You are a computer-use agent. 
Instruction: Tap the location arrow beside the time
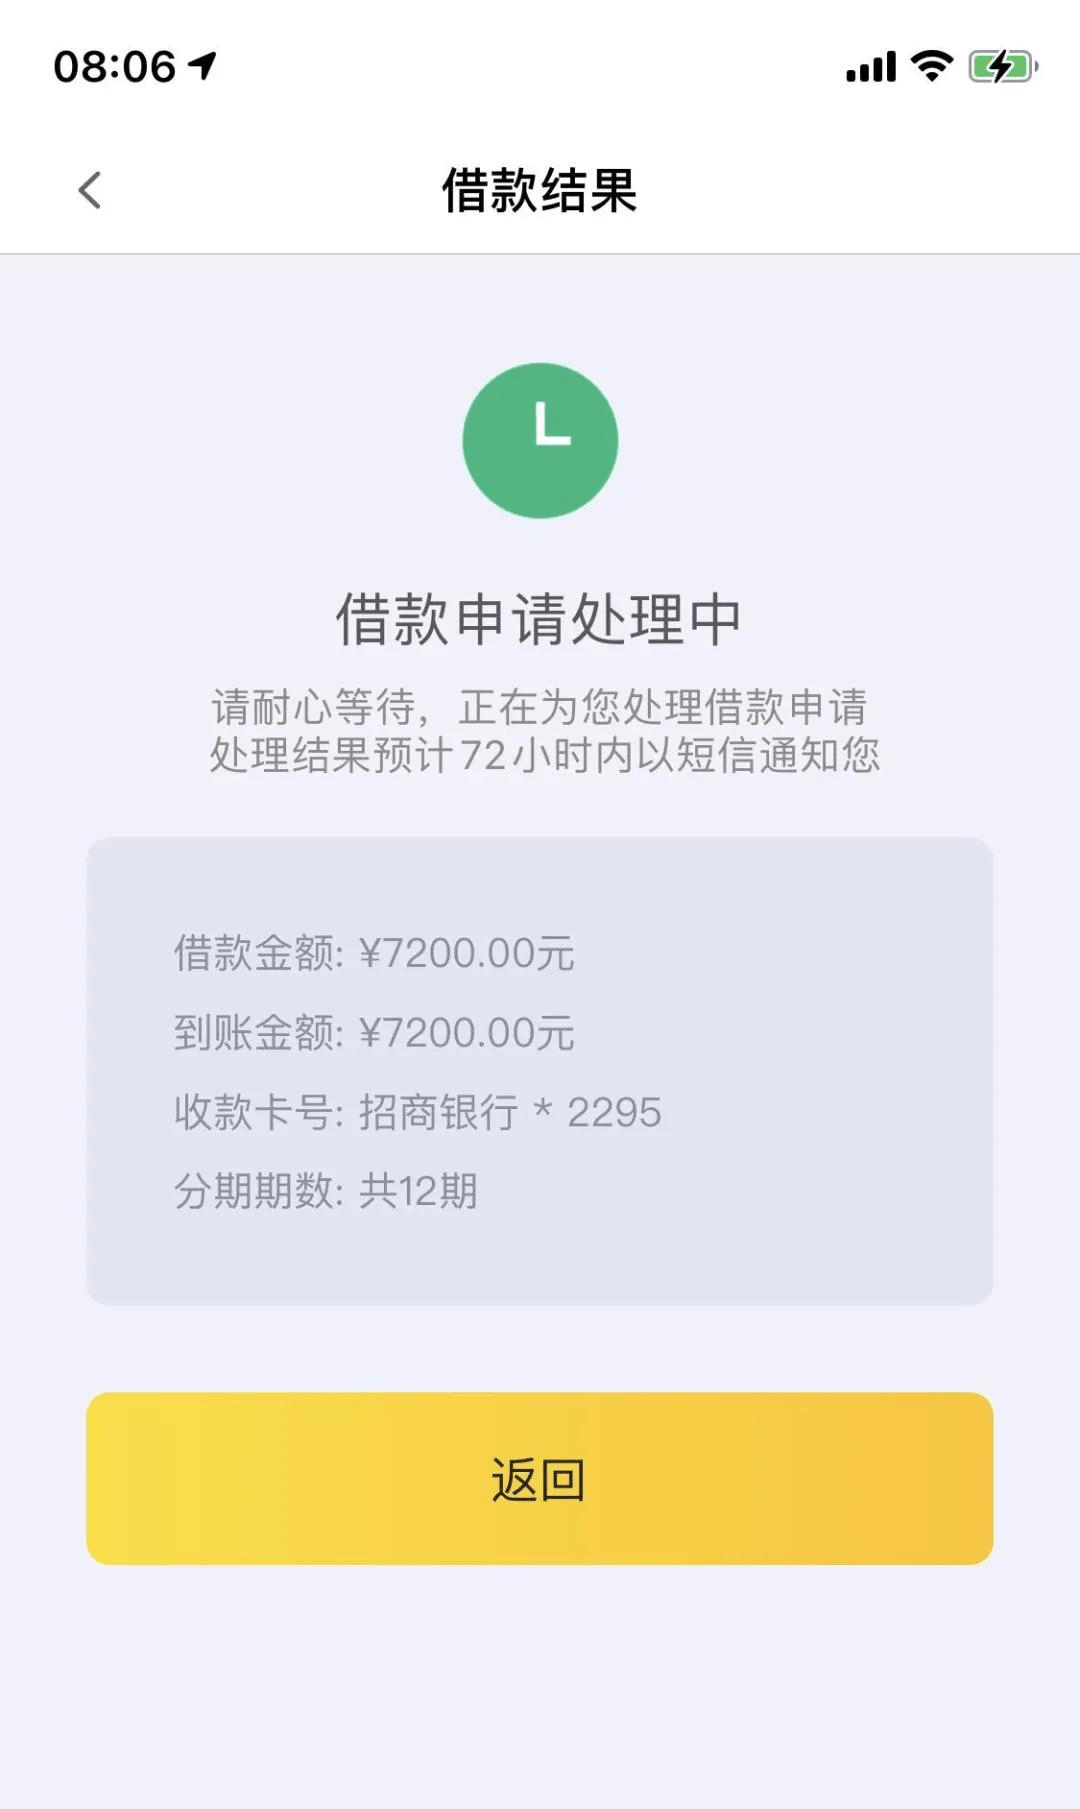tap(203, 67)
